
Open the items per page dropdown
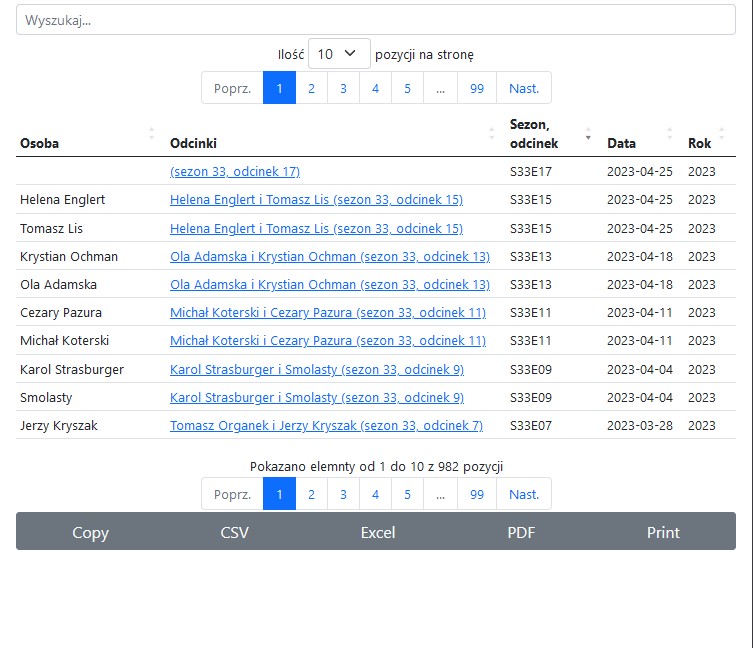[339, 55]
